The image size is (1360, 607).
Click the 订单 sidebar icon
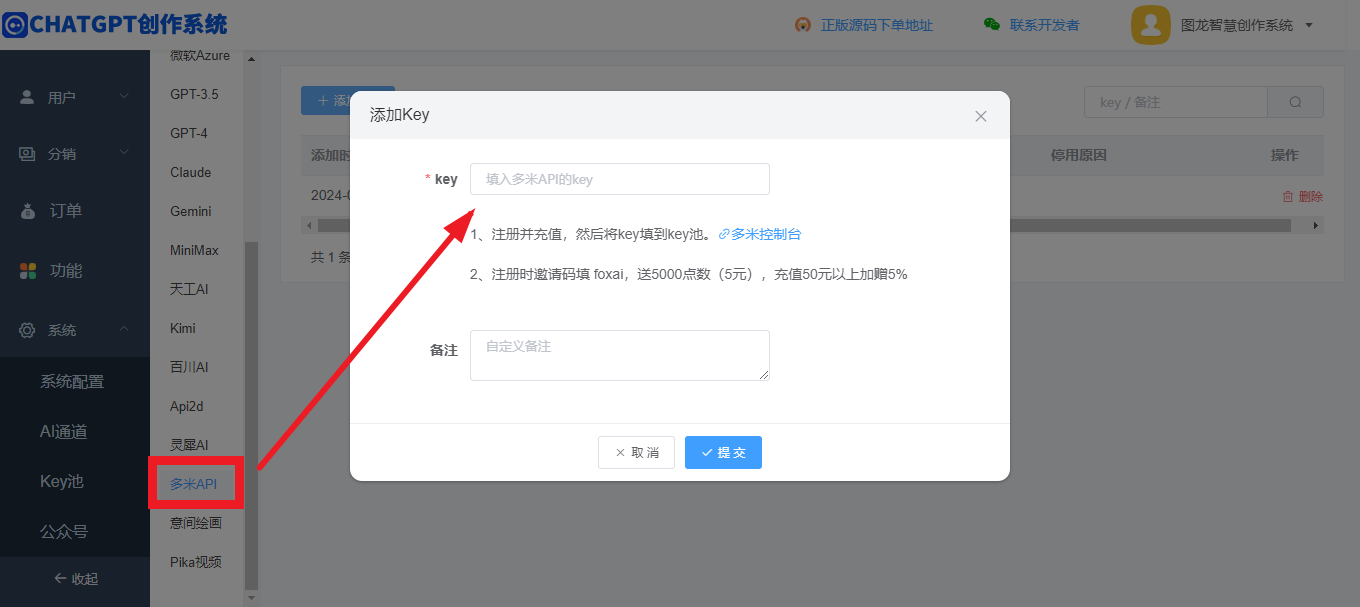[28, 211]
